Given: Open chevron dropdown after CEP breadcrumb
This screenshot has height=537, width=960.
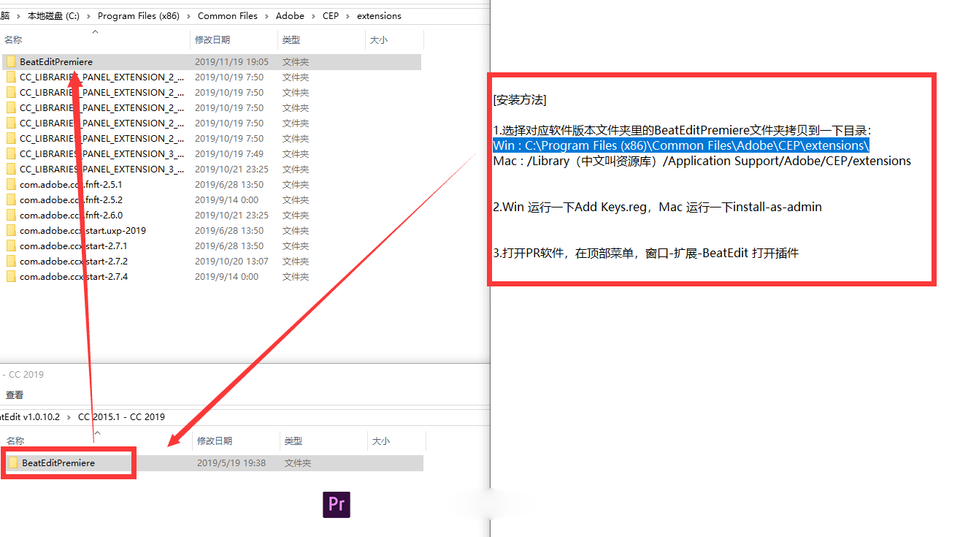Looking at the screenshot, I should [x=348, y=16].
